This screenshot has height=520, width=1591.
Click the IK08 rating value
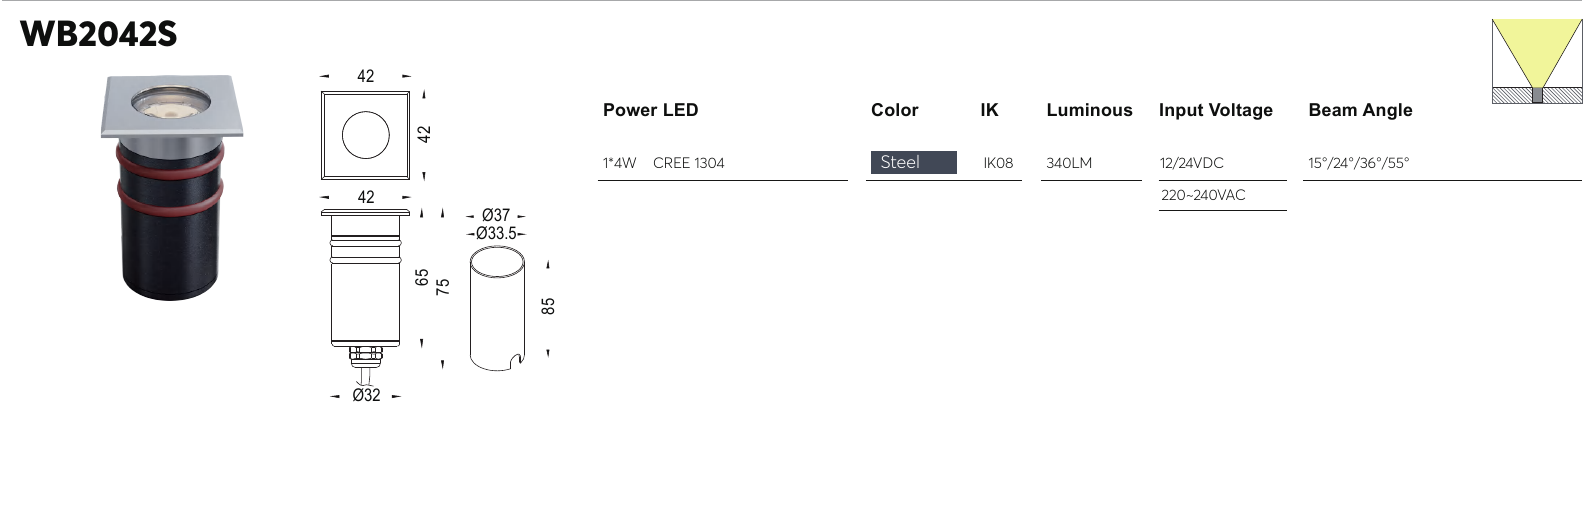click(x=998, y=163)
